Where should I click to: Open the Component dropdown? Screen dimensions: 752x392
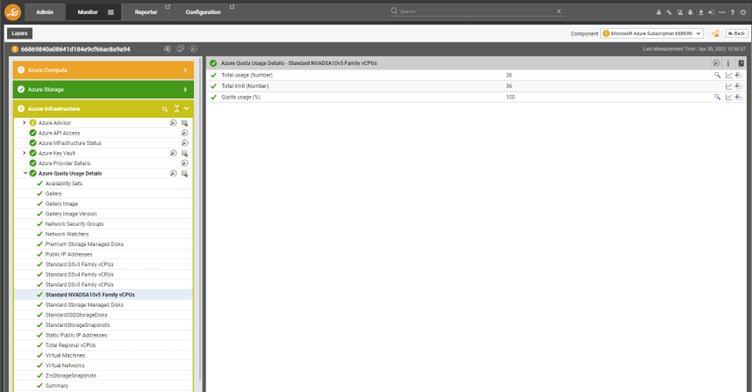point(652,34)
